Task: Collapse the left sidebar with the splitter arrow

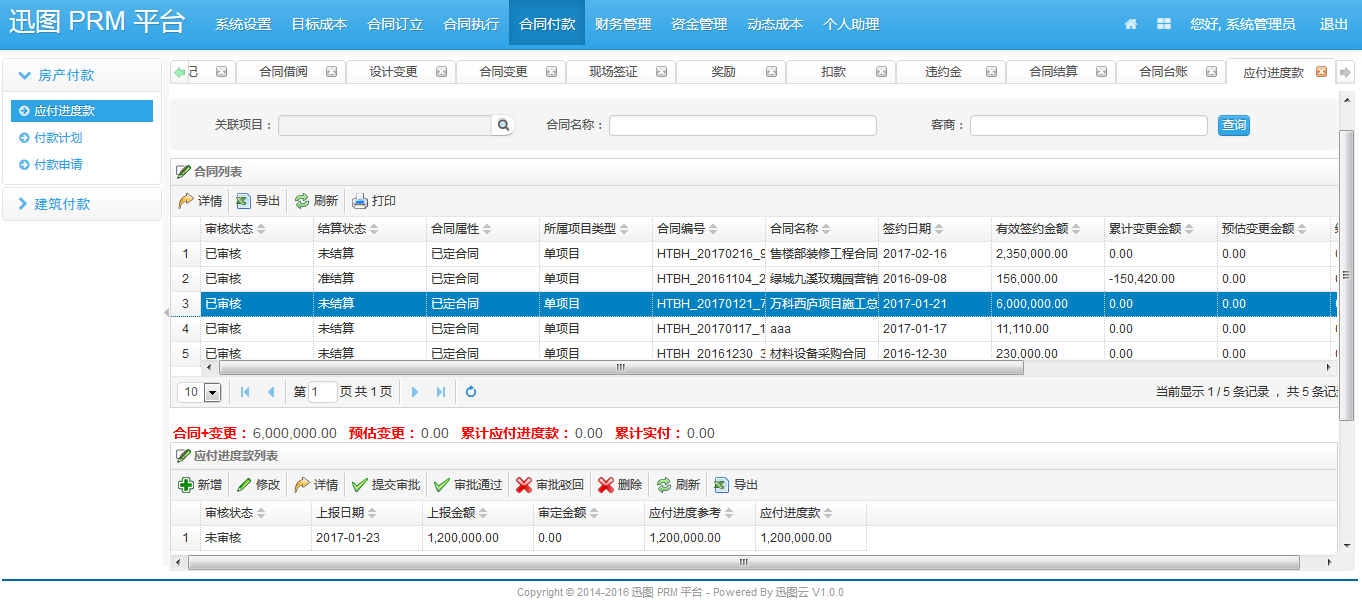Action: [x=166, y=313]
